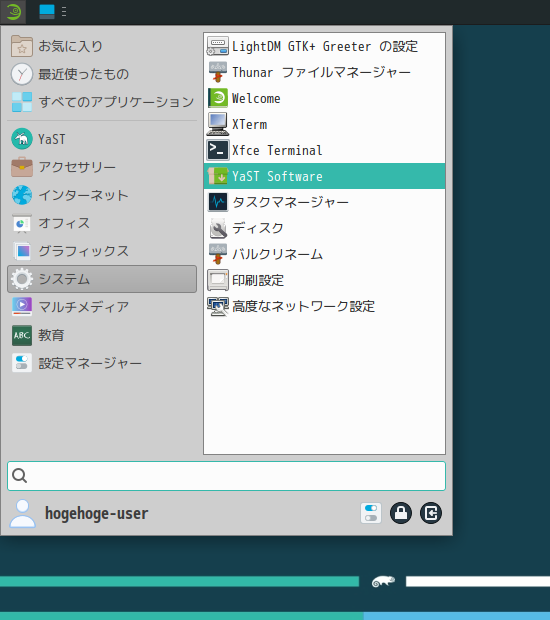Select インターネット category
Screen dimensions: 550x620
point(102,195)
